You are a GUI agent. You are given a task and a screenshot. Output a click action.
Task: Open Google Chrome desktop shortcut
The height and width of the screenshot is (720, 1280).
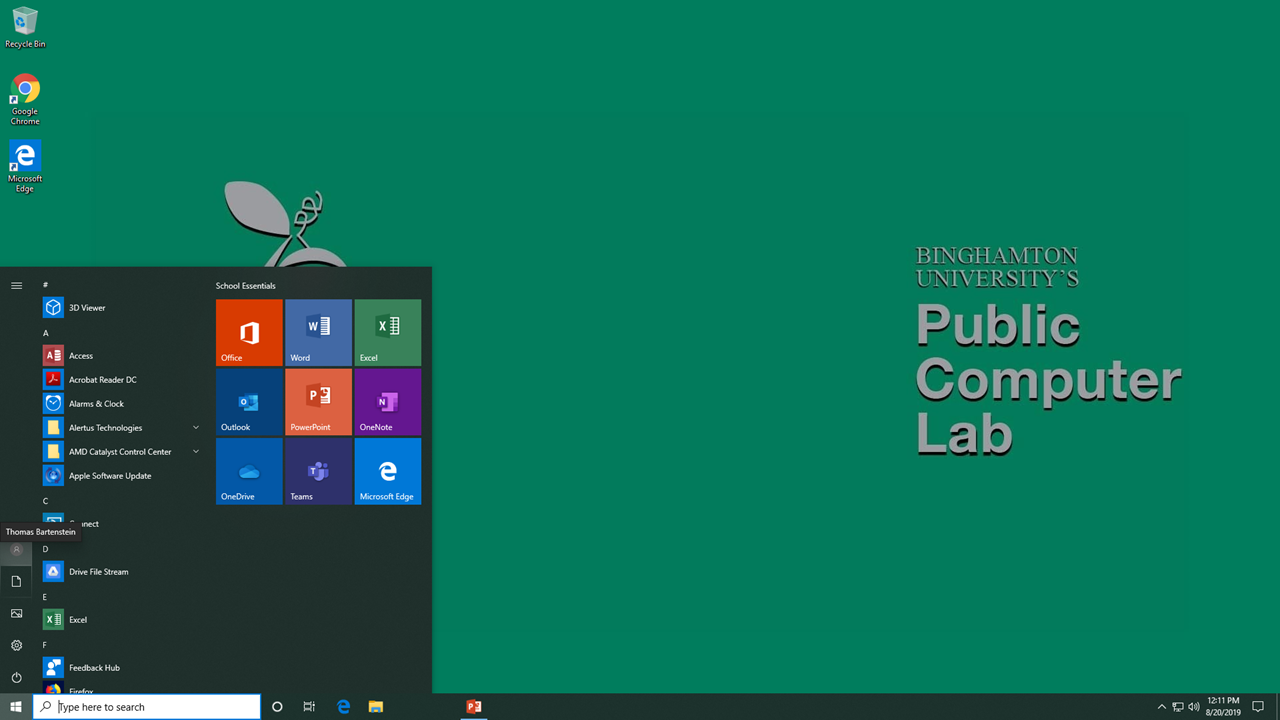point(25,98)
